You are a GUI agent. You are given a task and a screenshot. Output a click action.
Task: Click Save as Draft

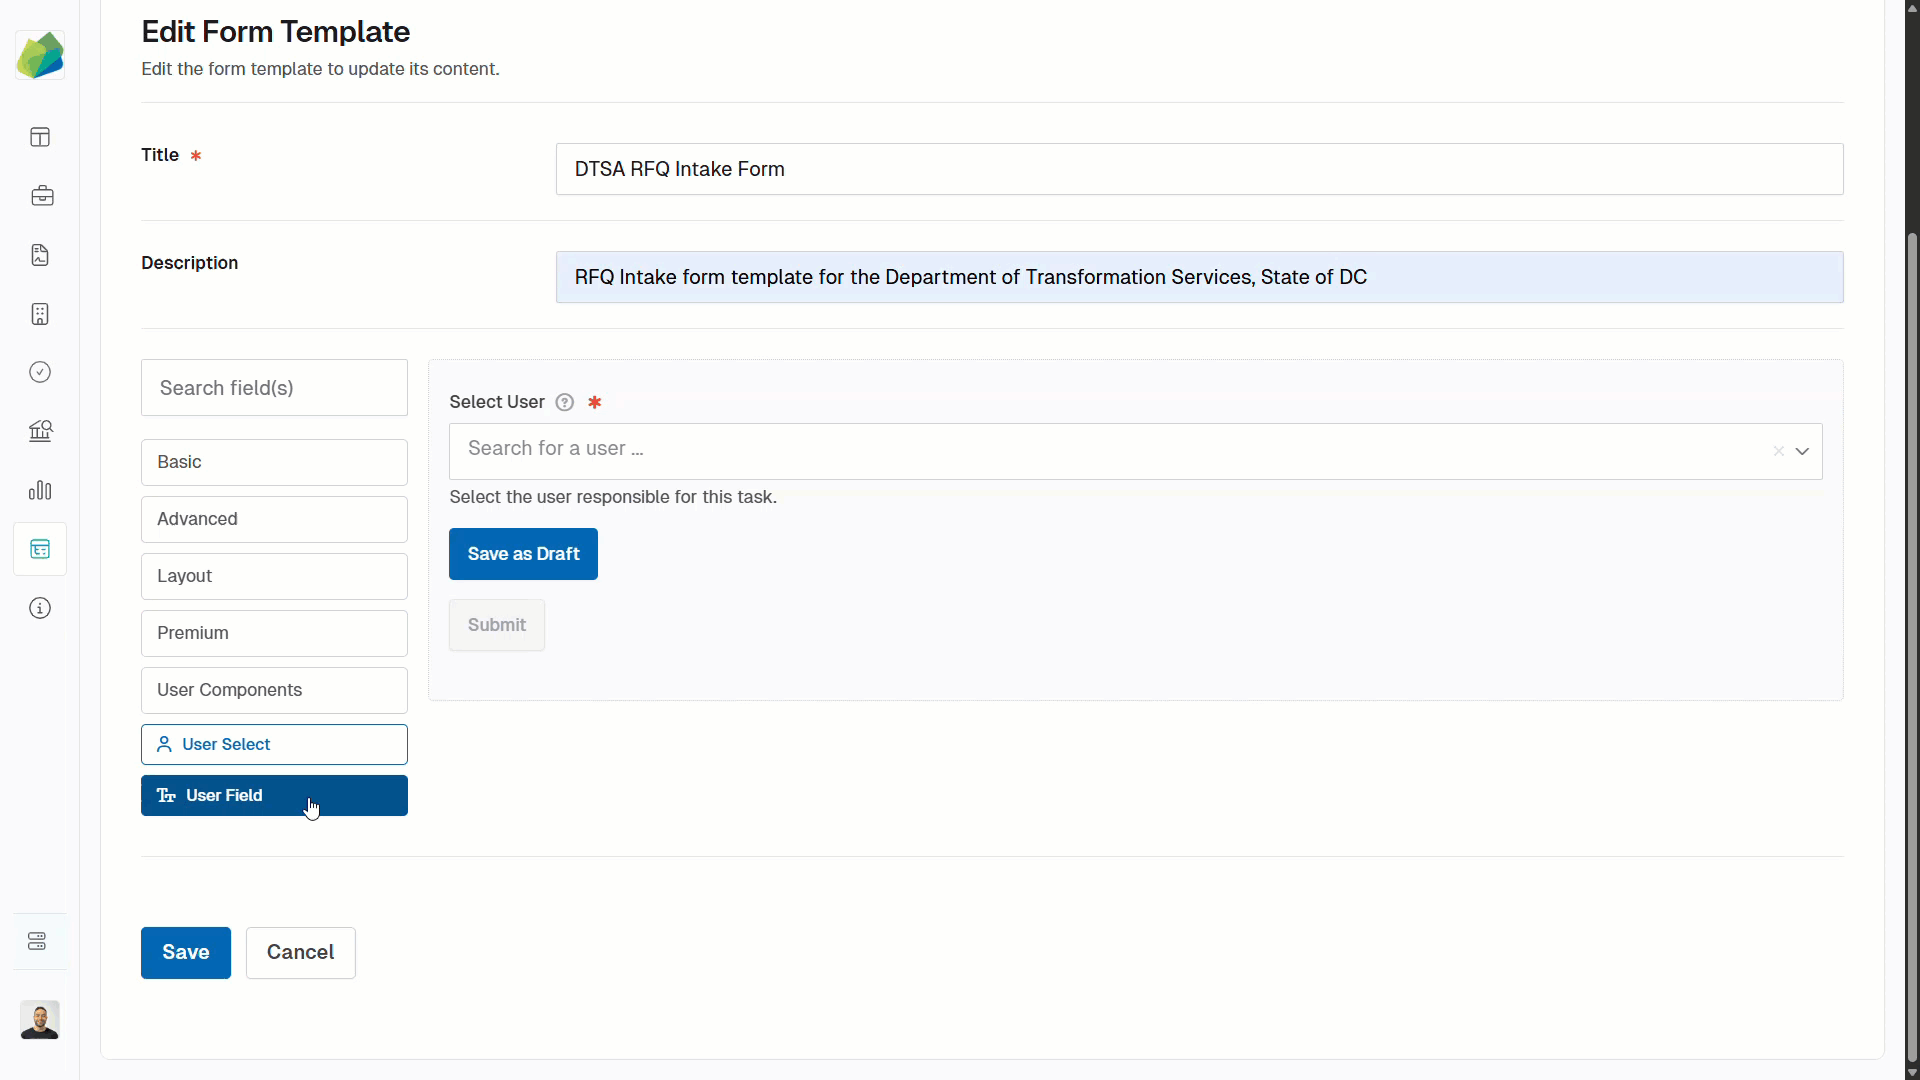click(523, 554)
